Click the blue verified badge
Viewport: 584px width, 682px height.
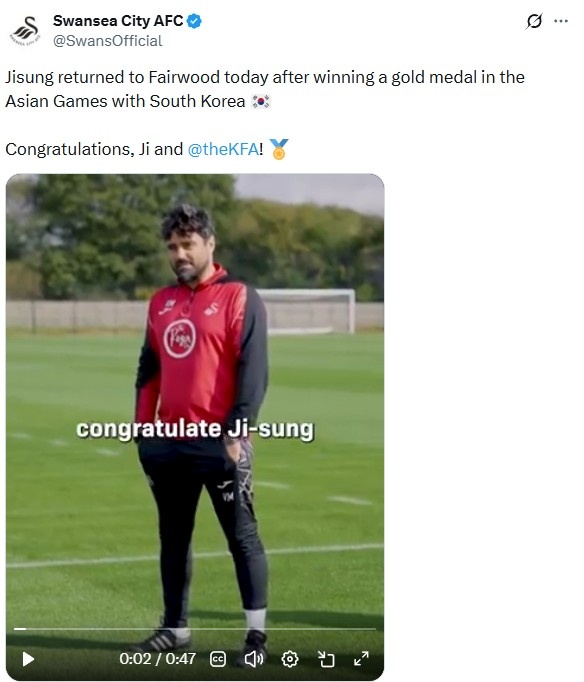point(194,21)
